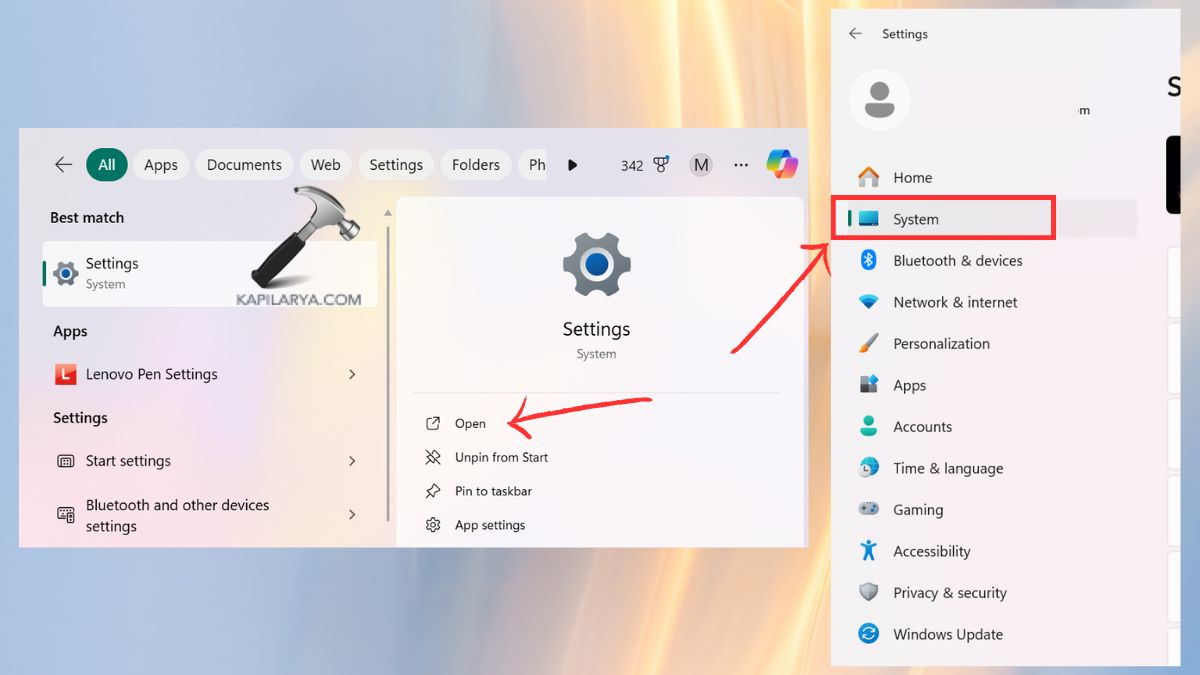Select the Gaming controller icon
Image resolution: width=1200 pixels, height=675 pixels.
tap(868, 509)
